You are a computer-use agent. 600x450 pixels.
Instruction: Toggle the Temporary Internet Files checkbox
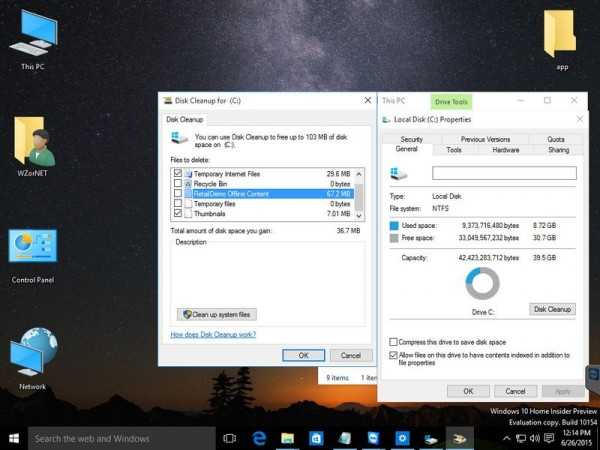(x=178, y=173)
